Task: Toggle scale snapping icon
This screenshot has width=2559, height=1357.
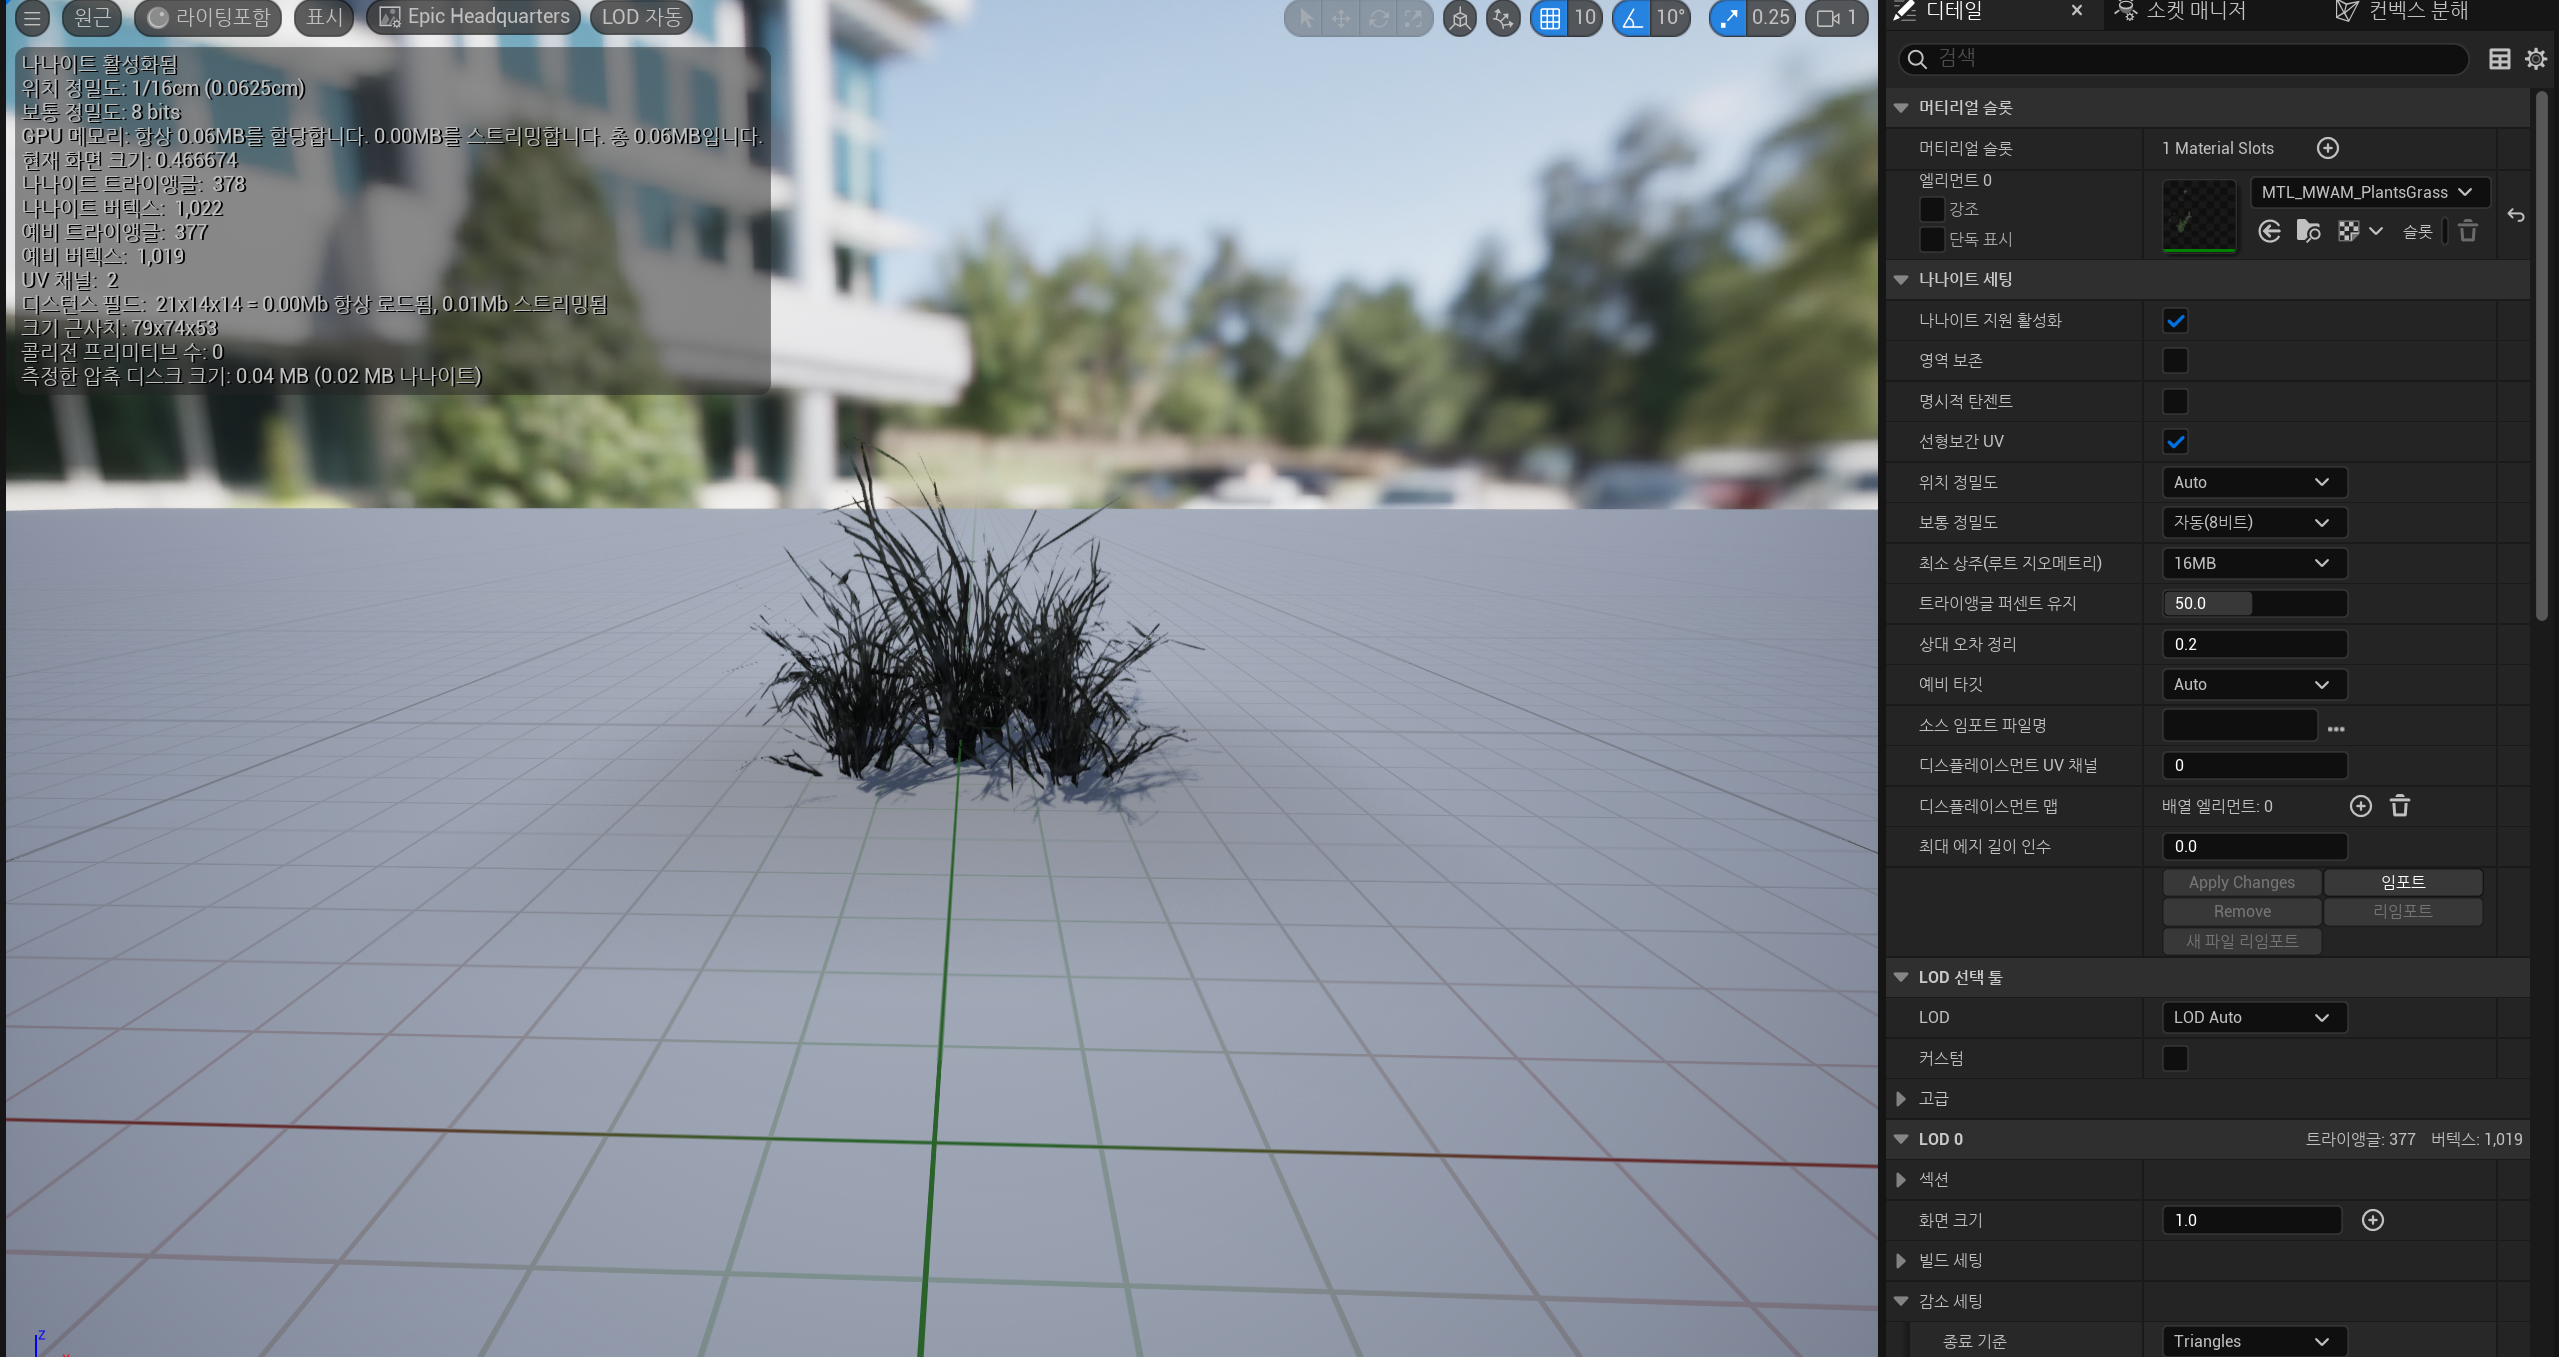Action: pos(1728,18)
